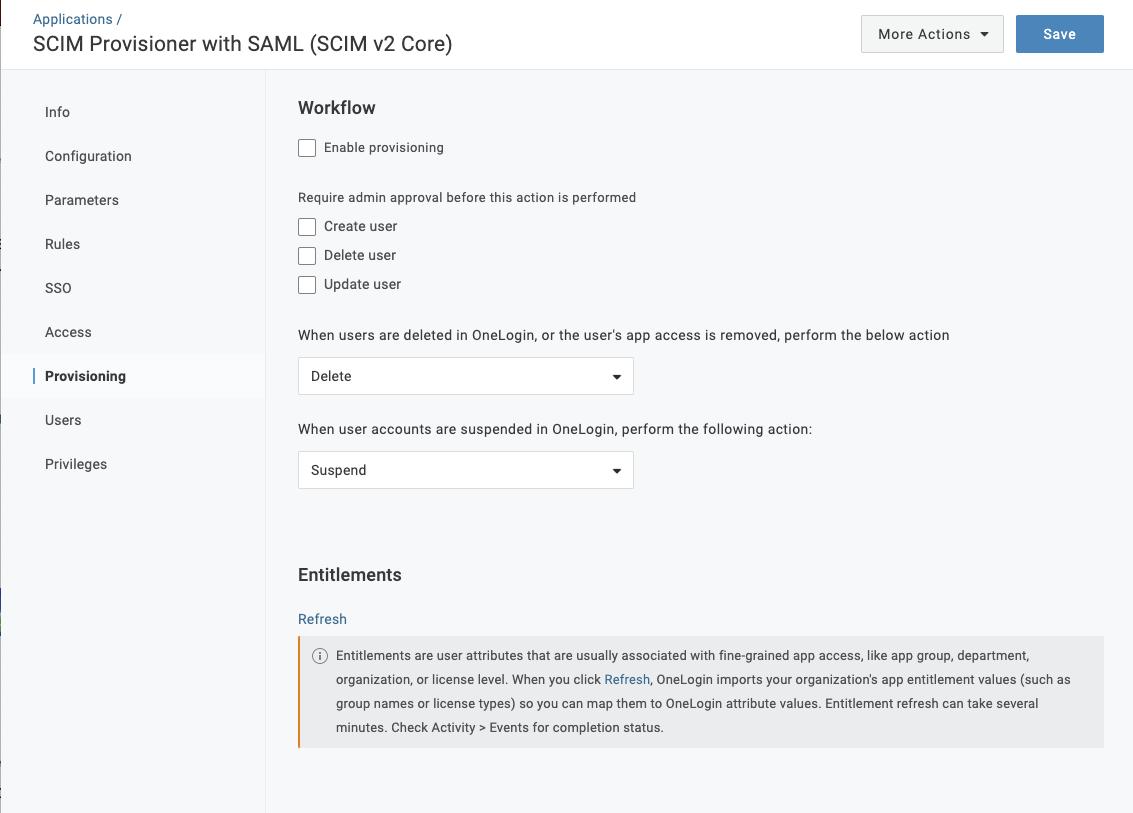Switch to the Configuration tab
1133x813 pixels.
coord(88,156)
